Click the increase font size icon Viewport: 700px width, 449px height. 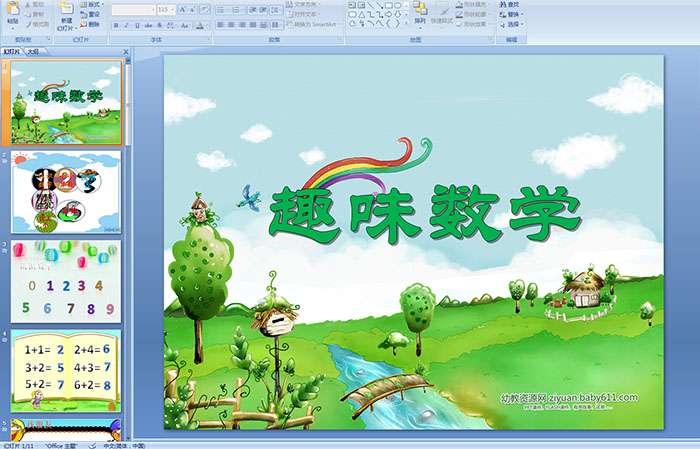coord(179,9)
